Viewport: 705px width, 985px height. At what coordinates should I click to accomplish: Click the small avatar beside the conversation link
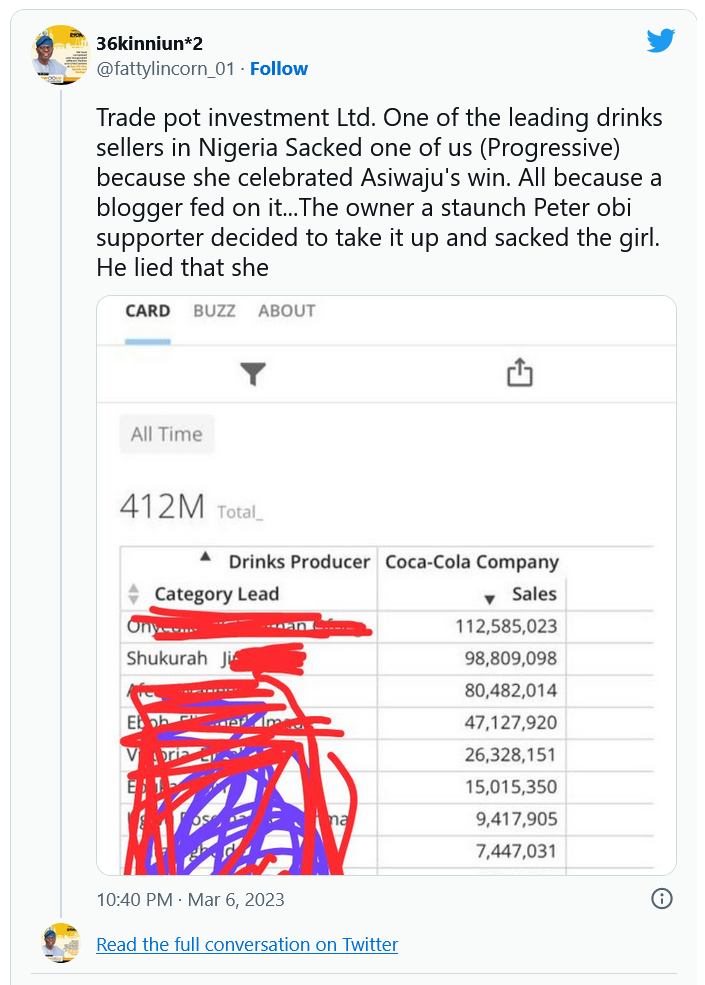point(60,943)
